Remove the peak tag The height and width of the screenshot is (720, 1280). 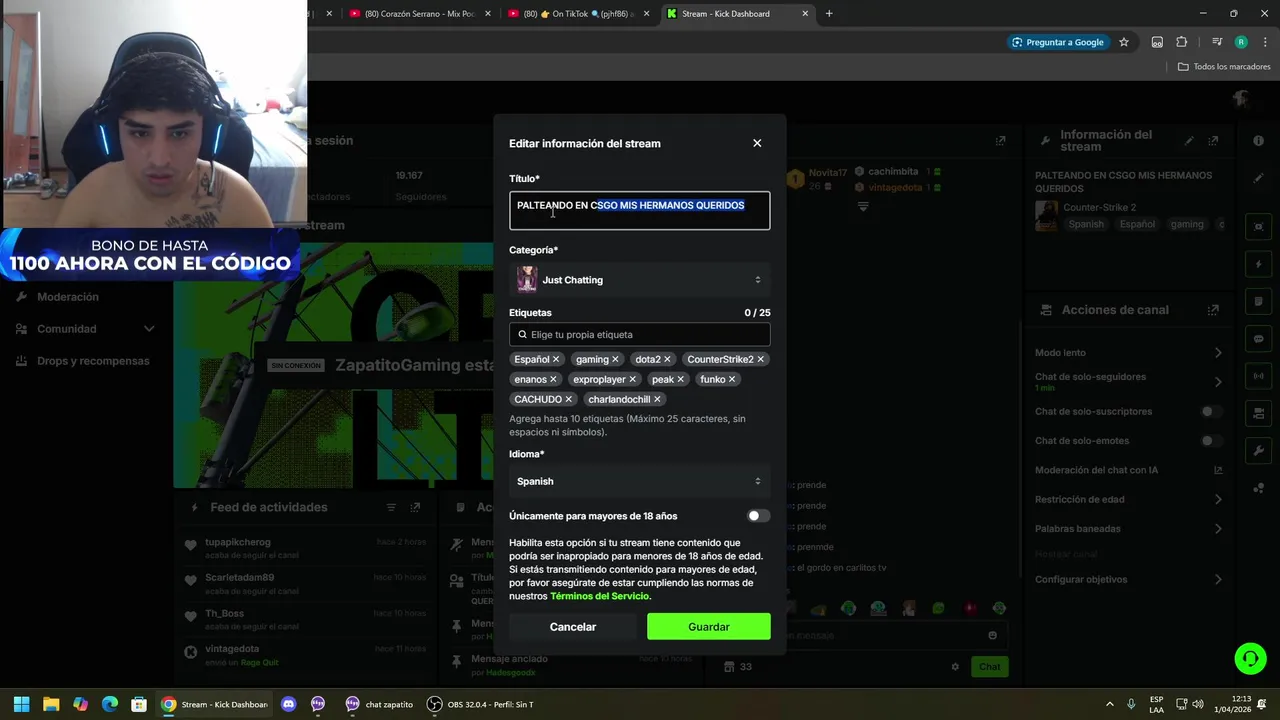tap(680, 379)
